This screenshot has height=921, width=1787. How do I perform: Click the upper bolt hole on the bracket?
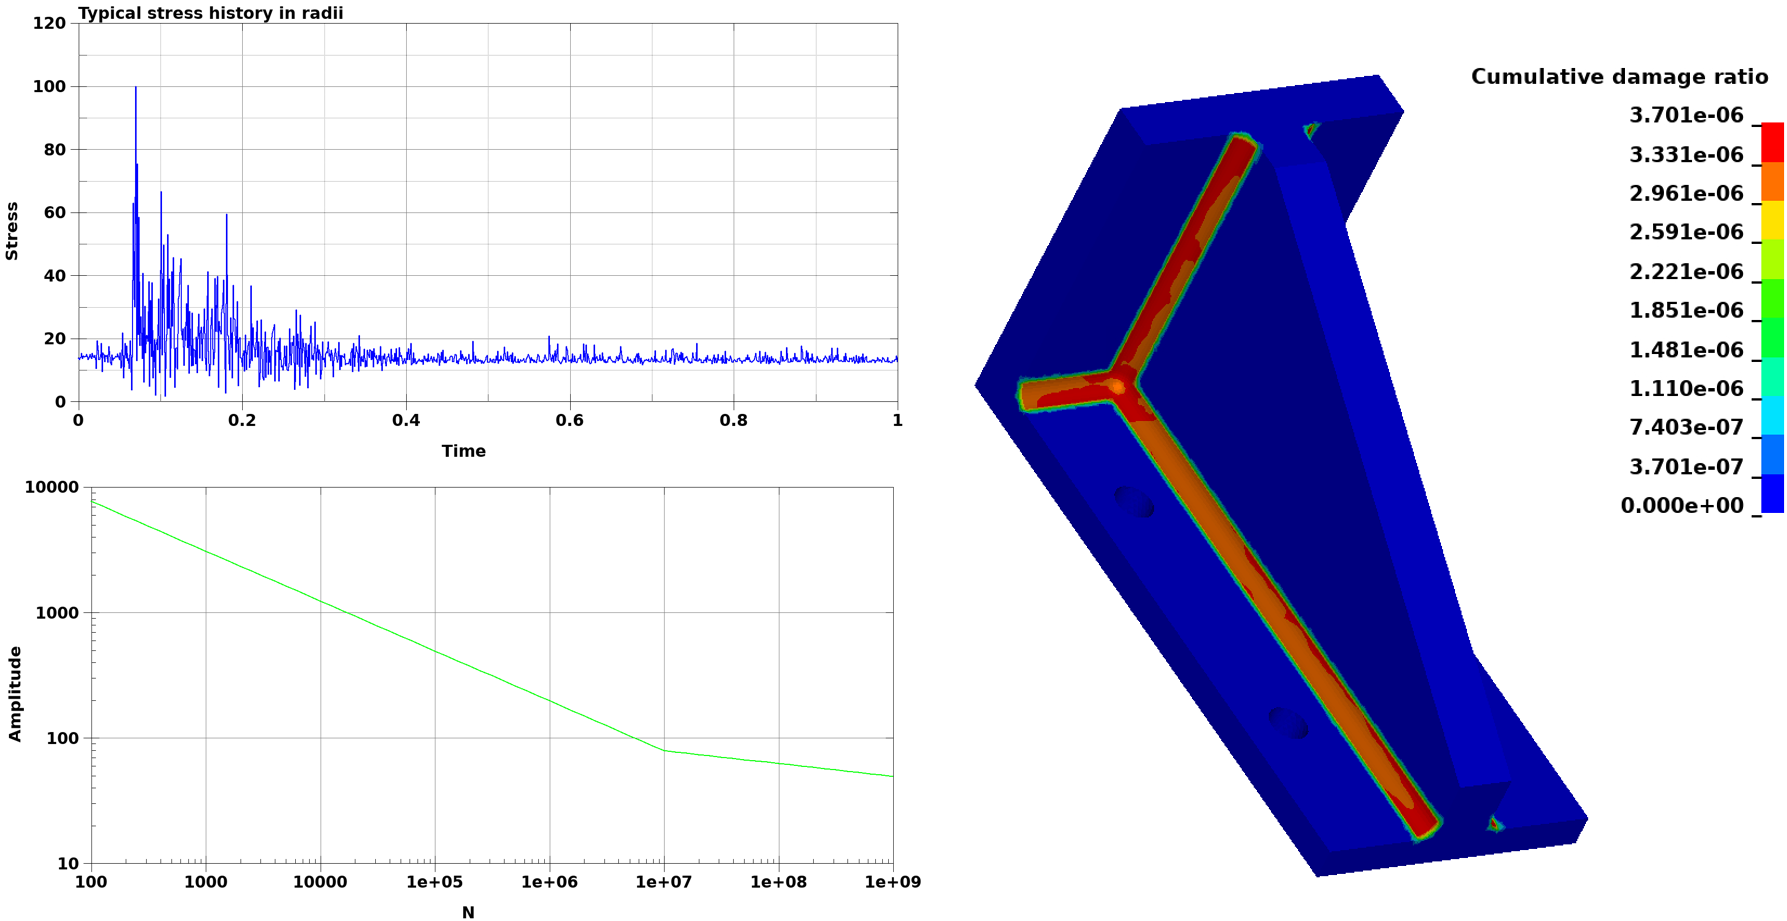(1134, 501)
